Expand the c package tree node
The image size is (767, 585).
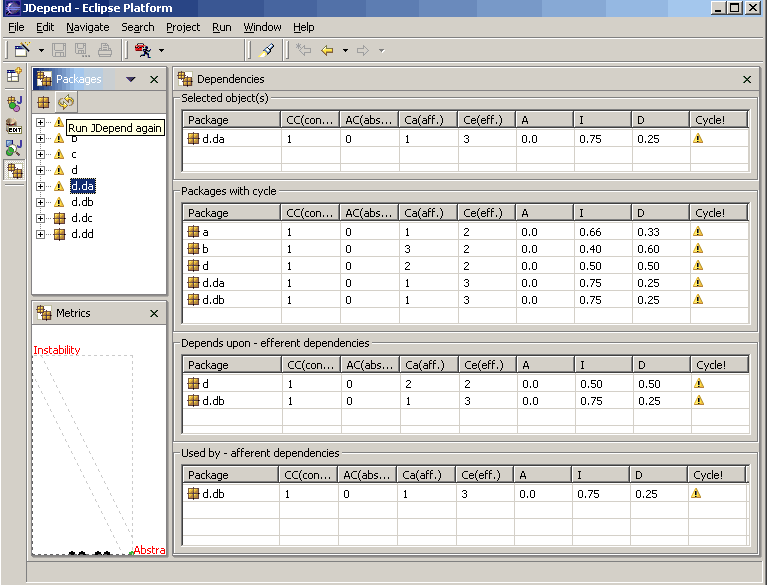[41, 155]
